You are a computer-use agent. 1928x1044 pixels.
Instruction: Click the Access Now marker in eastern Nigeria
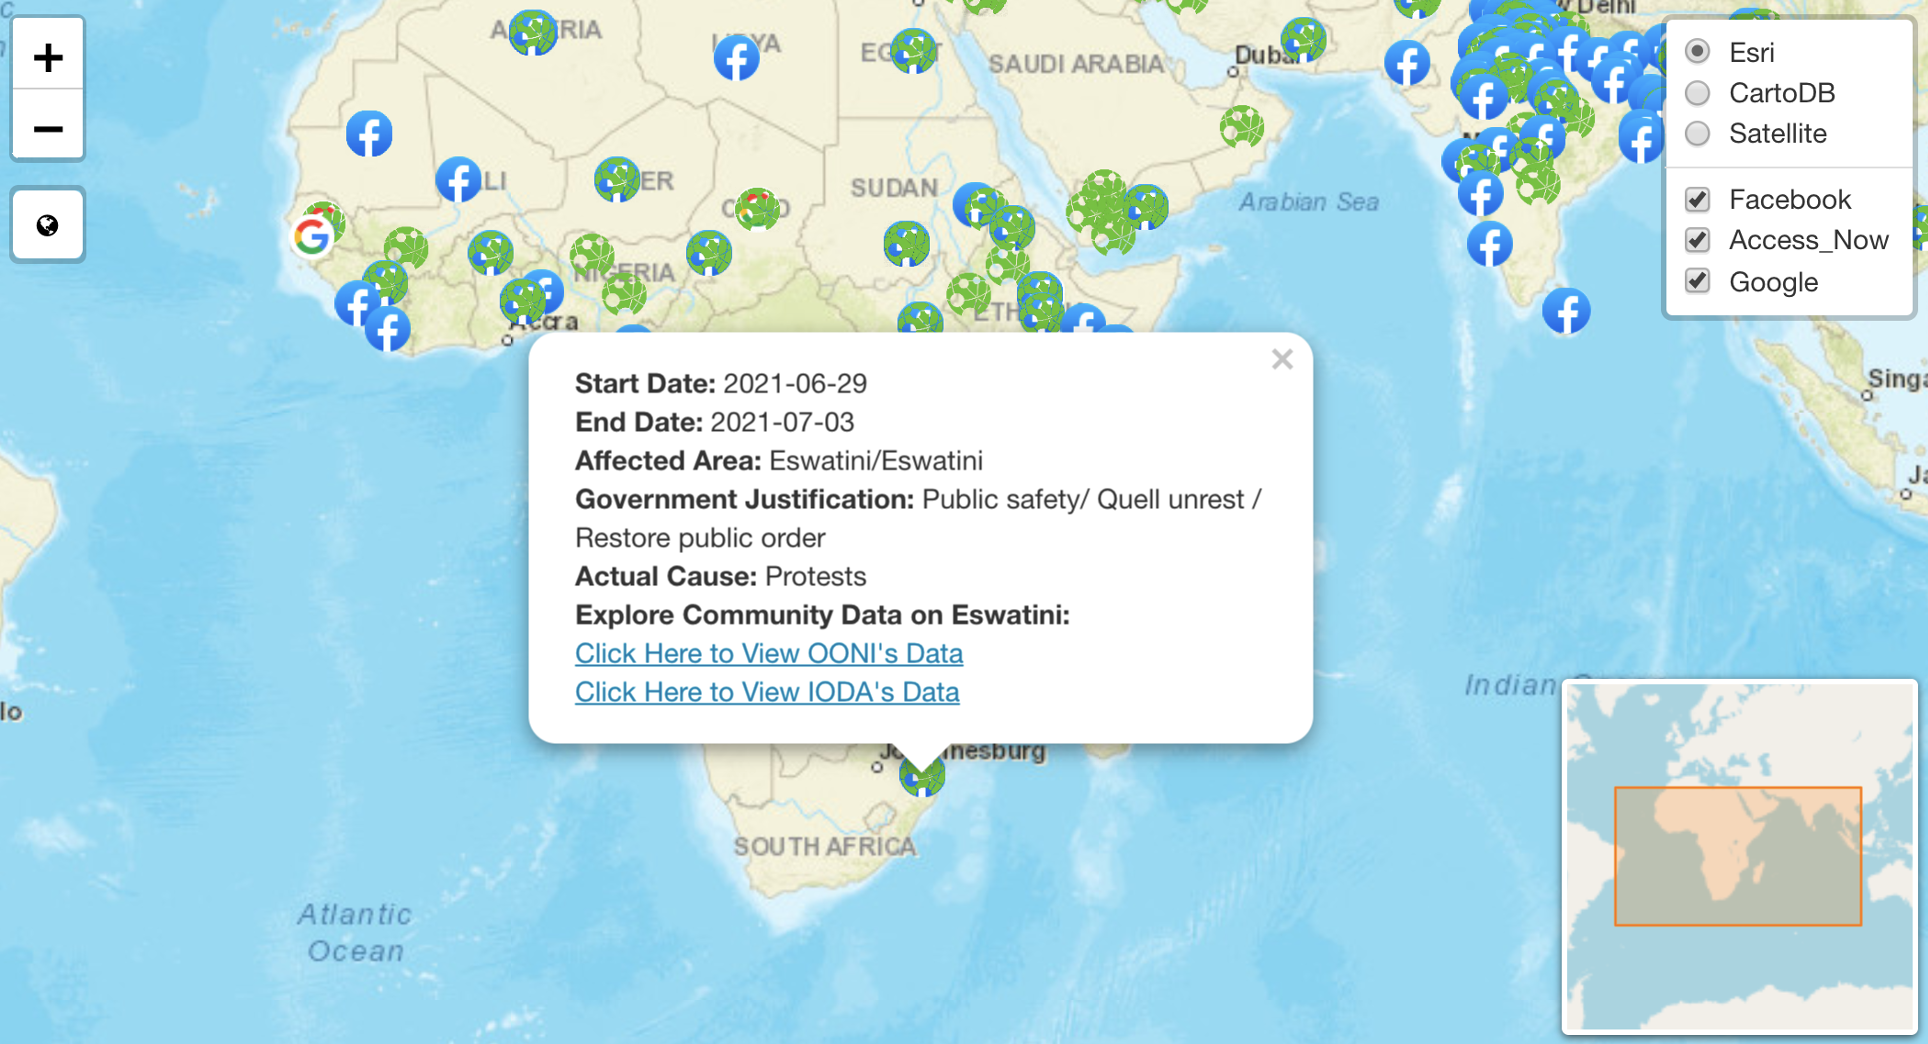point(709,253)
